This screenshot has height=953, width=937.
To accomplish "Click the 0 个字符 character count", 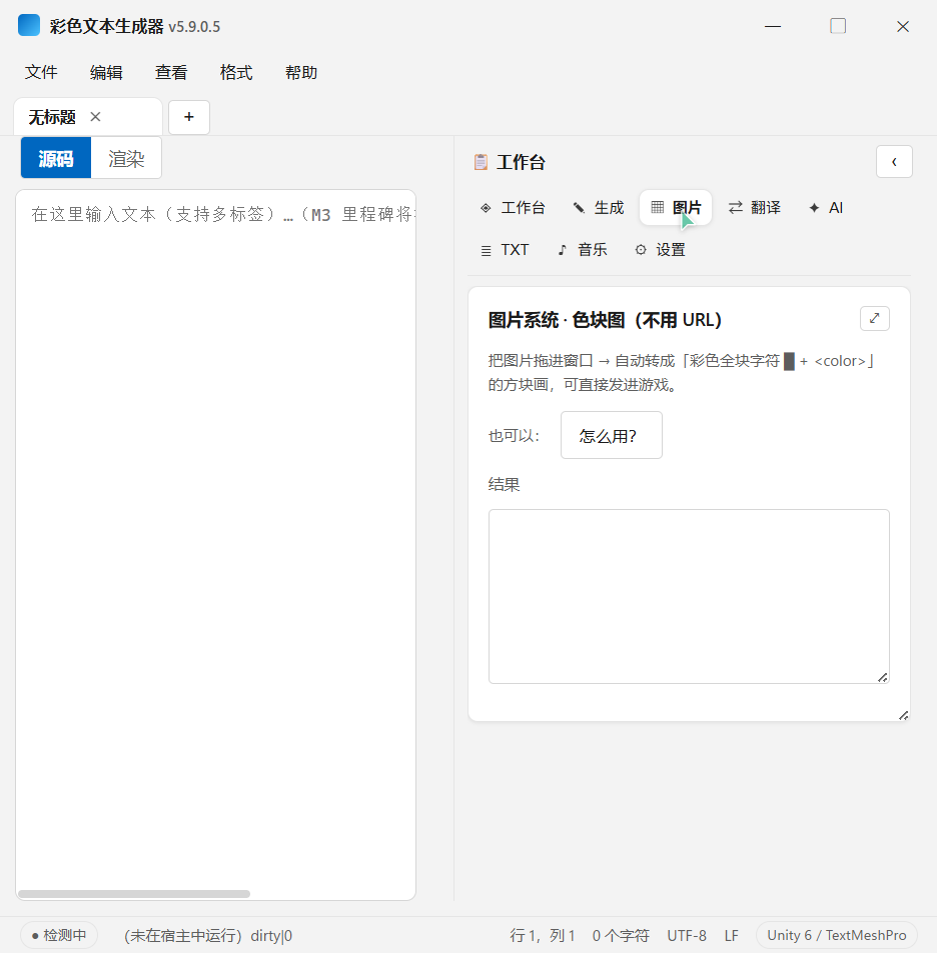I will [621, 935].
